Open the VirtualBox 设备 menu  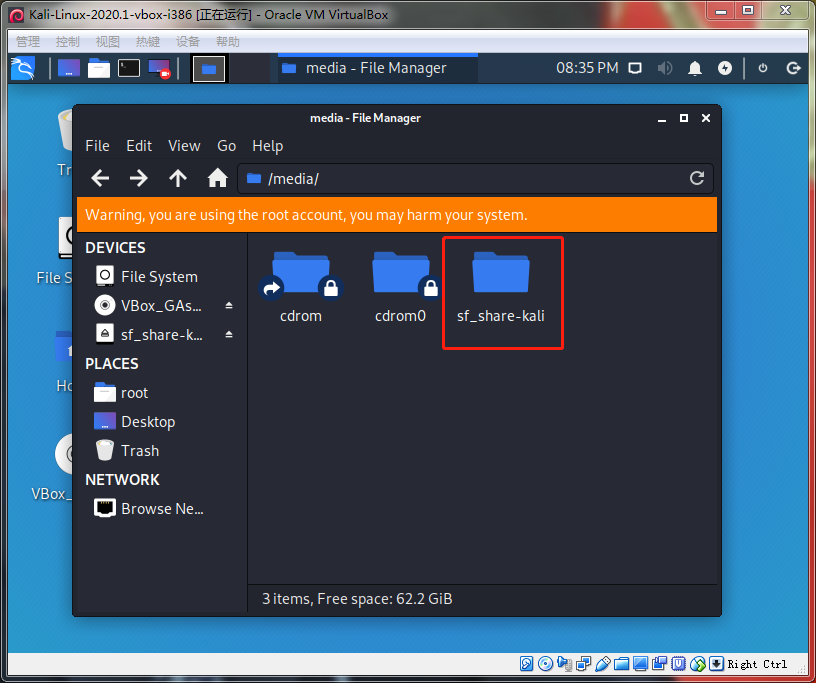188,42
